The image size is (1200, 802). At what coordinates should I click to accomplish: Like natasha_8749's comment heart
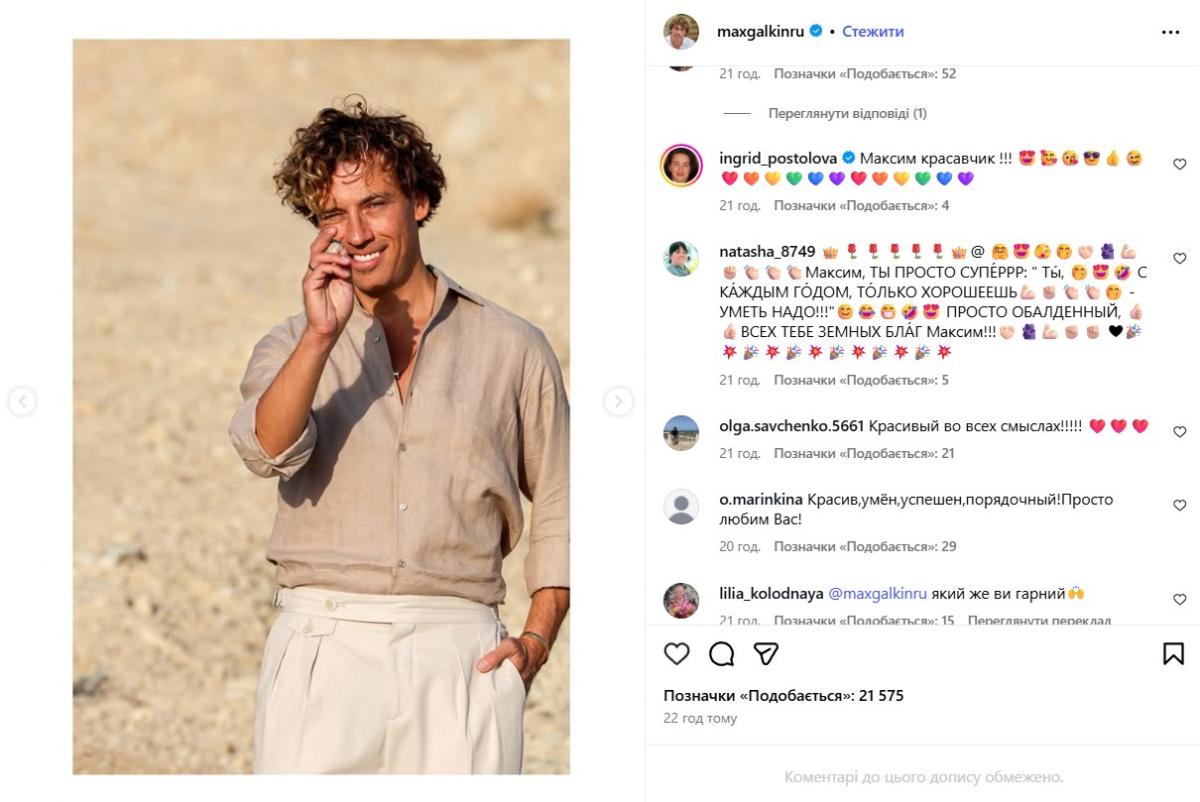click(x=1179, y=258)
